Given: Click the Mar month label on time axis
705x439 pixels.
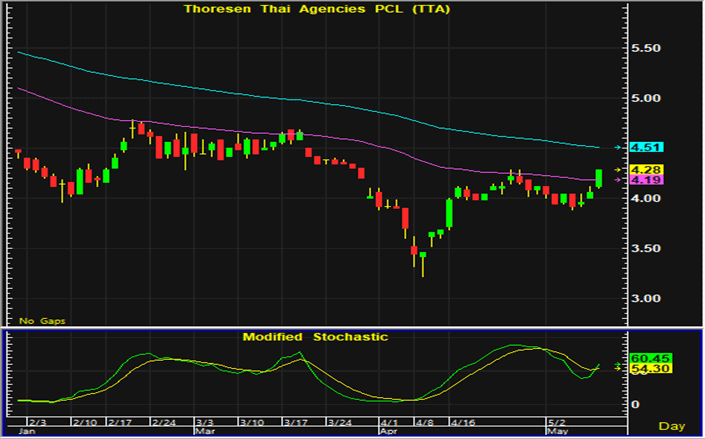Looking at the screenshot, I should 205,433.
